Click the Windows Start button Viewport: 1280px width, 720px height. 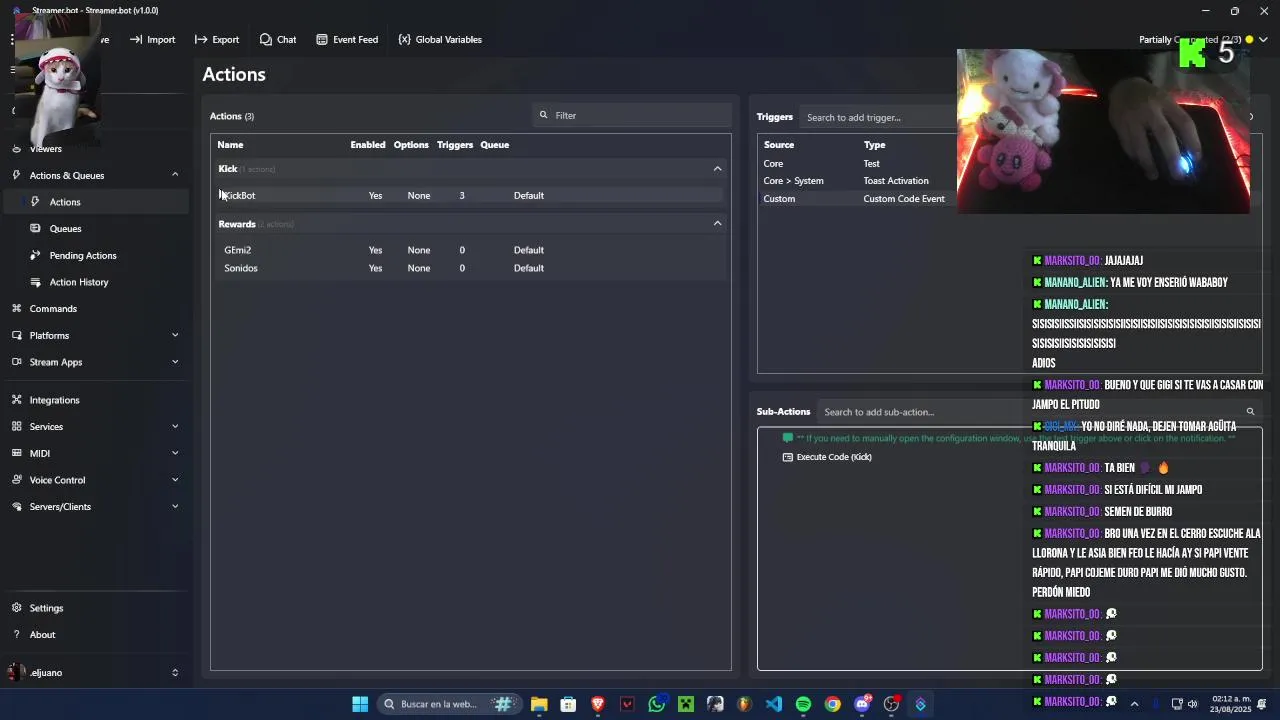360,704
